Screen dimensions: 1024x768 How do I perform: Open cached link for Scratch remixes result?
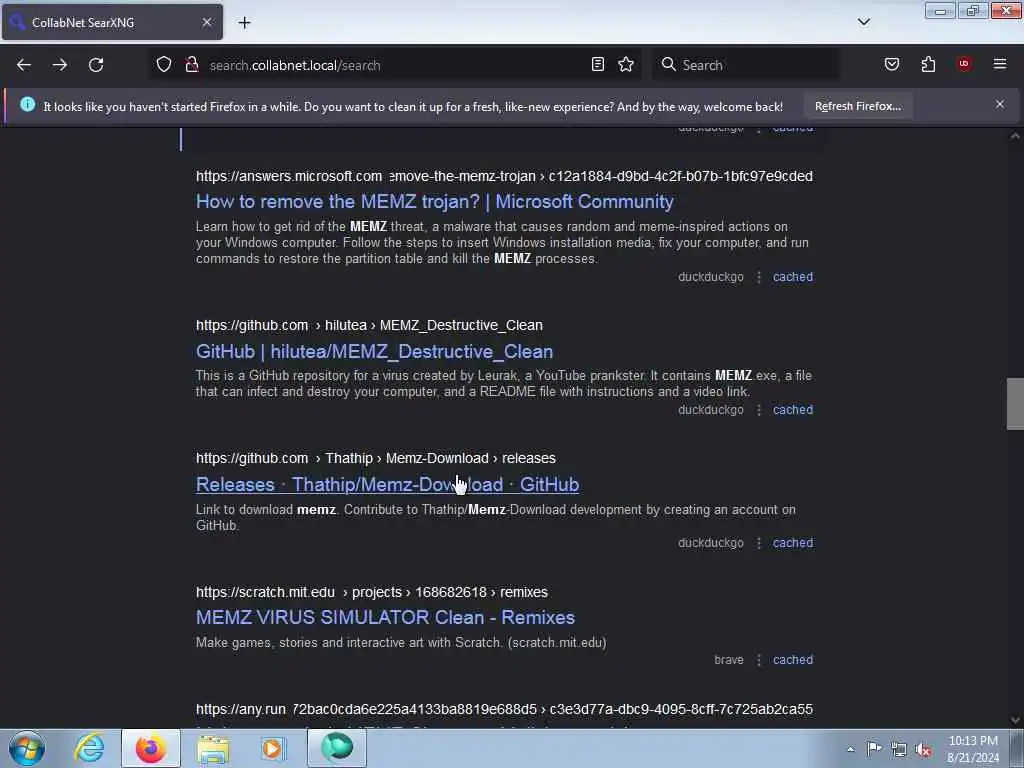click(x=793, y=660)
